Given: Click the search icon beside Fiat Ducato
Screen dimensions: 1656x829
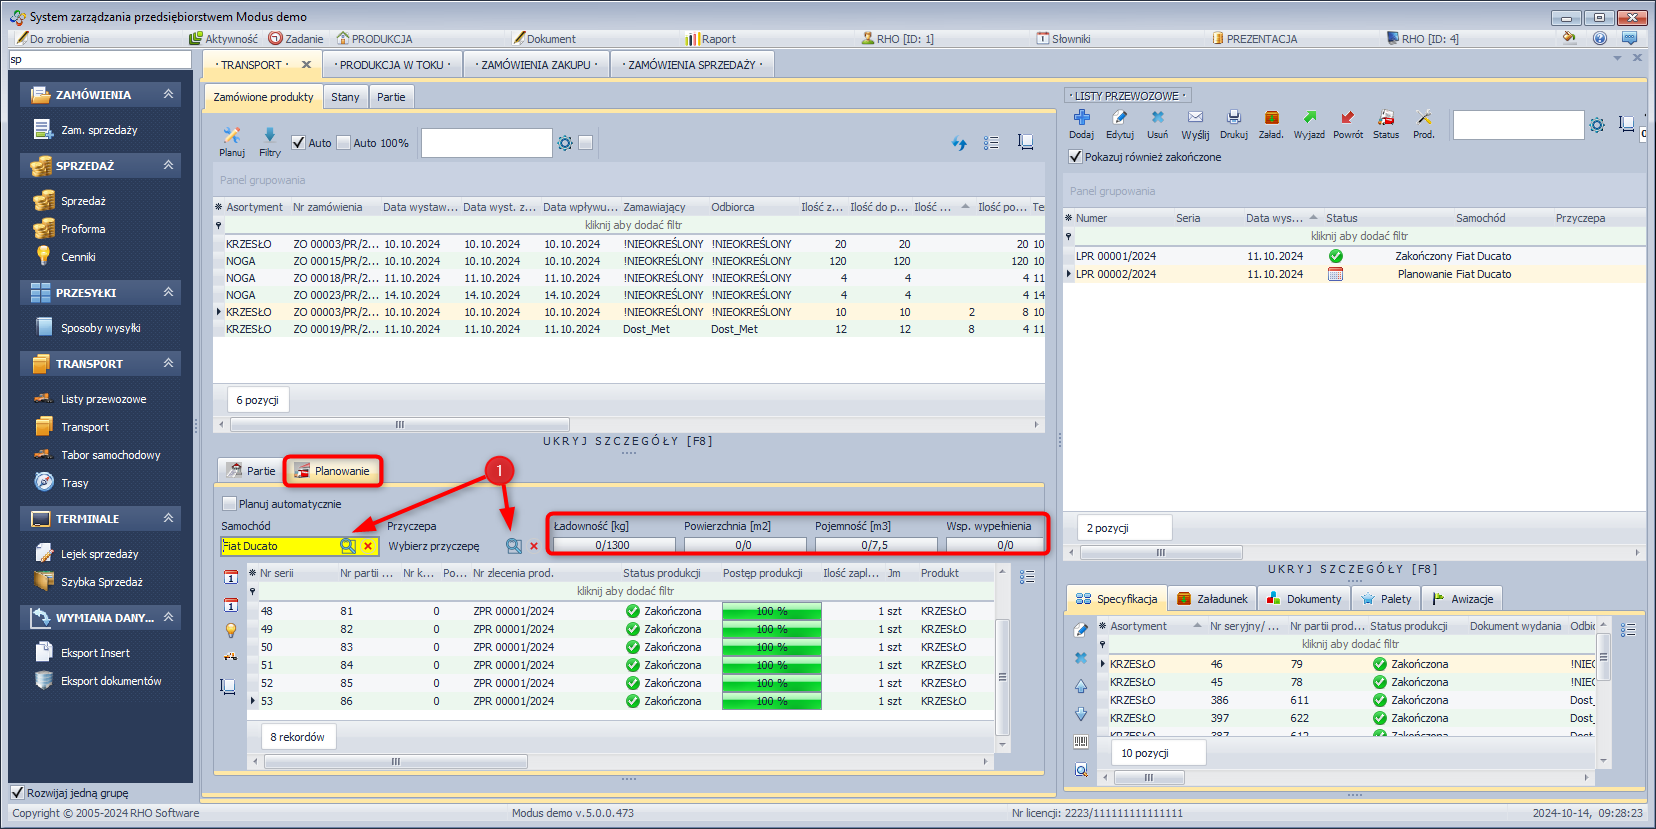Looking at the screenshot, I should (347, 546).
